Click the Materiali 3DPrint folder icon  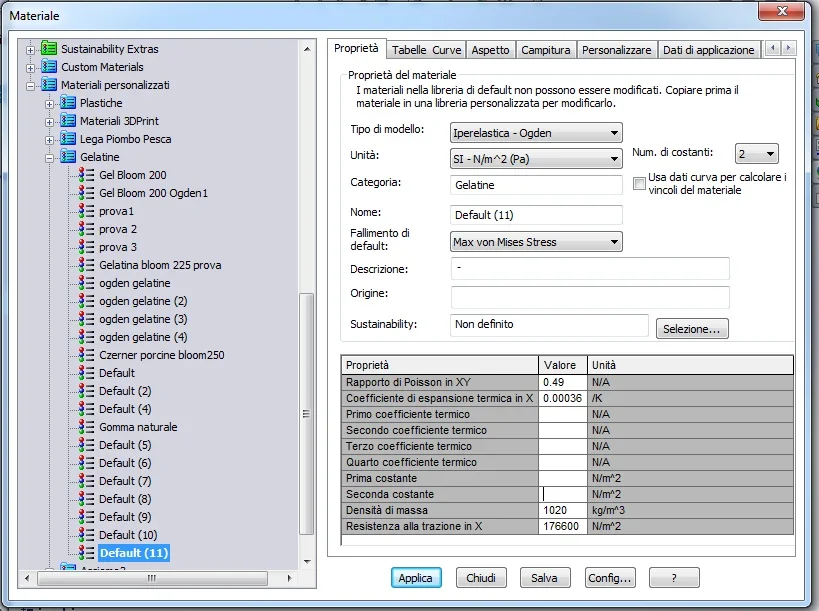click(x=68, y=121)
